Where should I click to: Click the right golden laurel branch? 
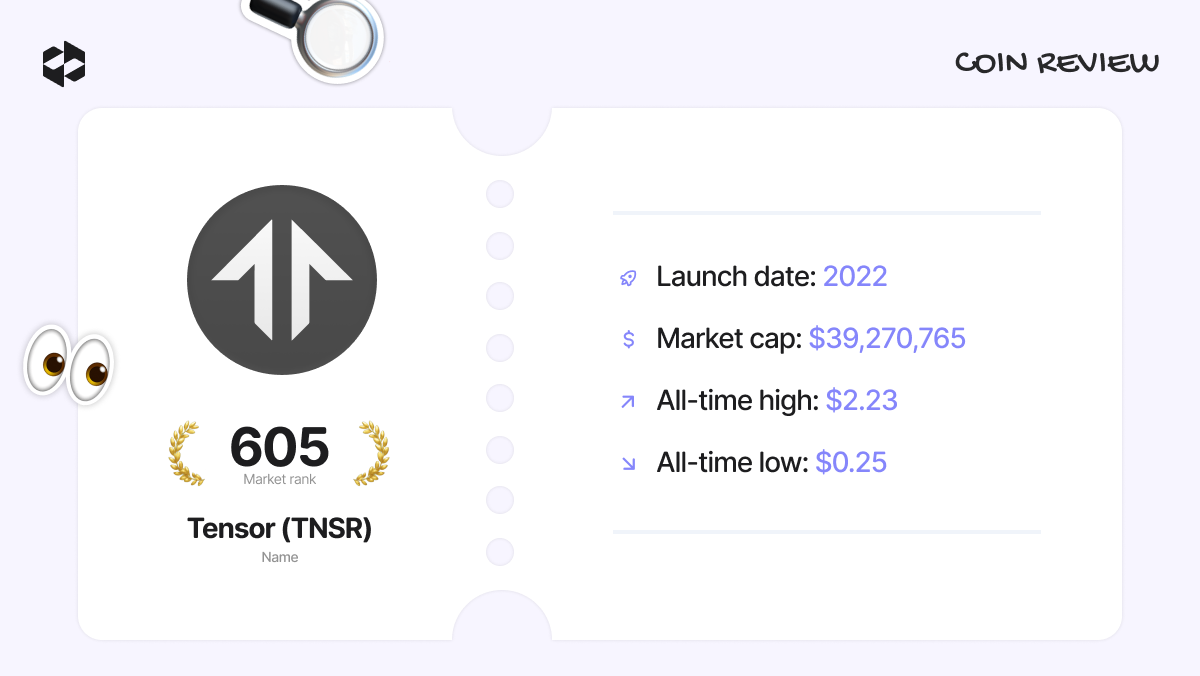(x=371, y=454)
